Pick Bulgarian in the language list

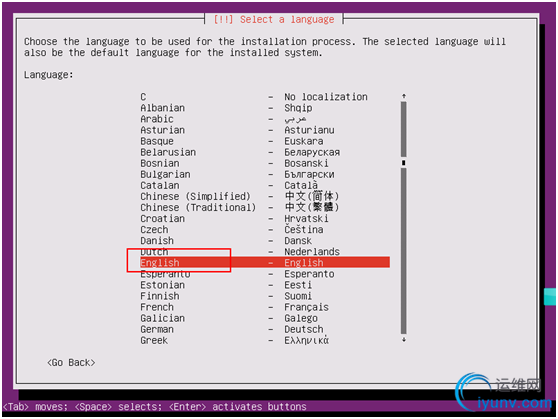(x=265, y=174)
